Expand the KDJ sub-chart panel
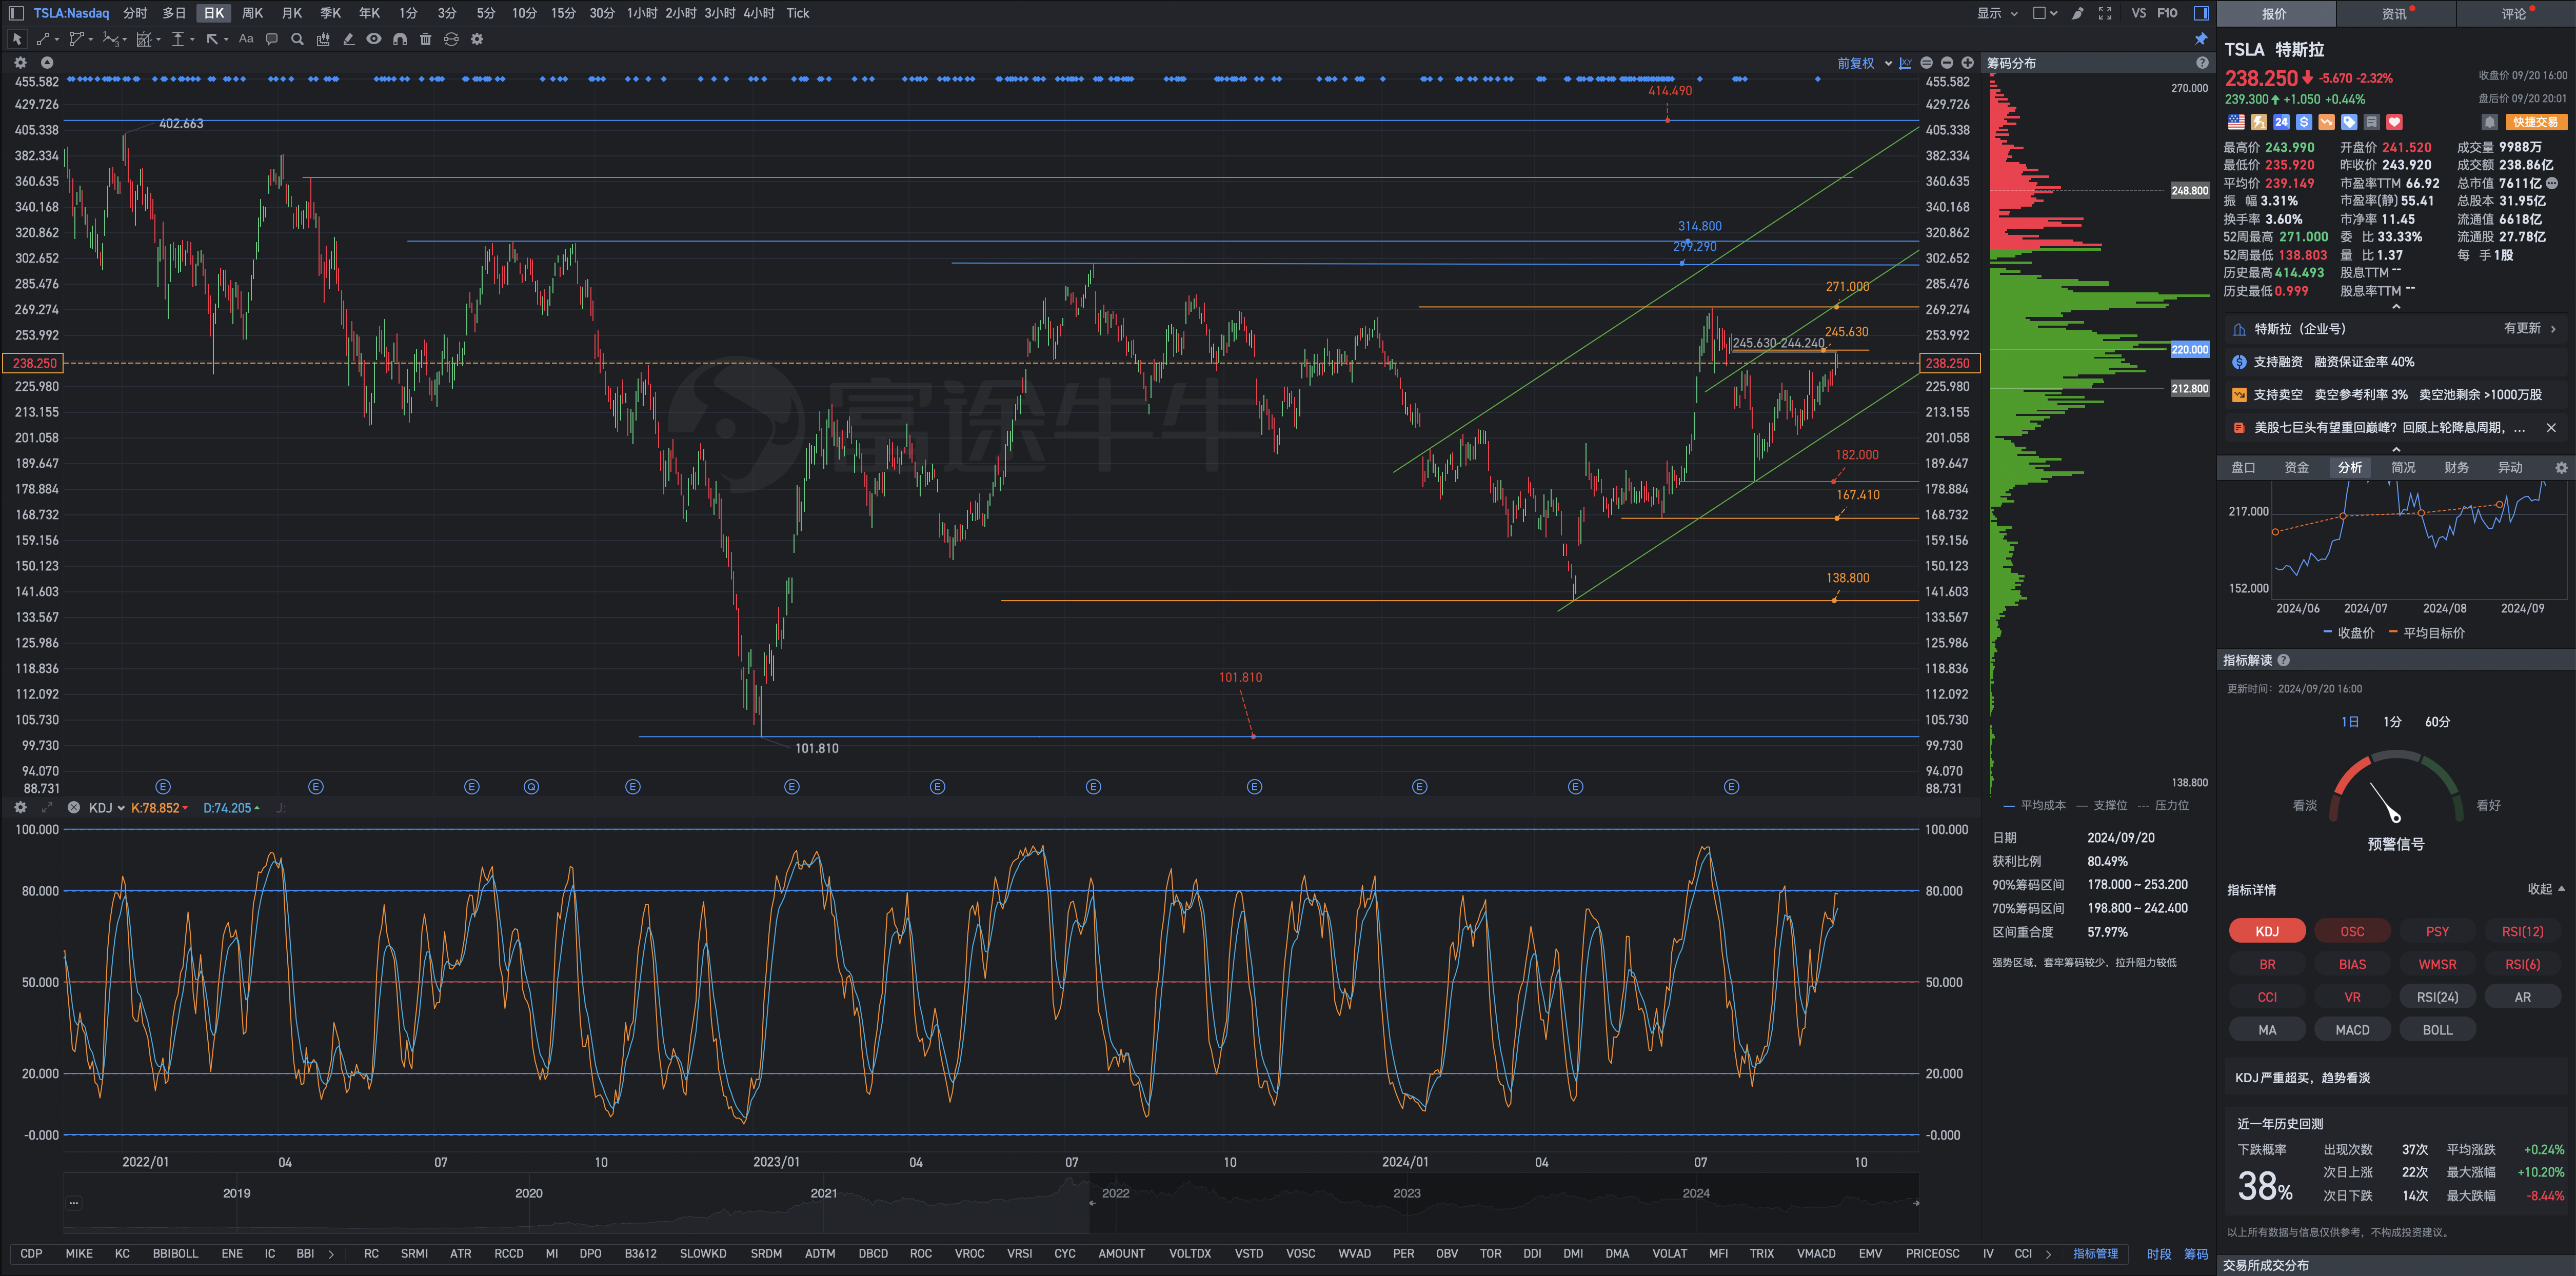The width and height of the screenshot is (2576, 1276). (47, 807)
